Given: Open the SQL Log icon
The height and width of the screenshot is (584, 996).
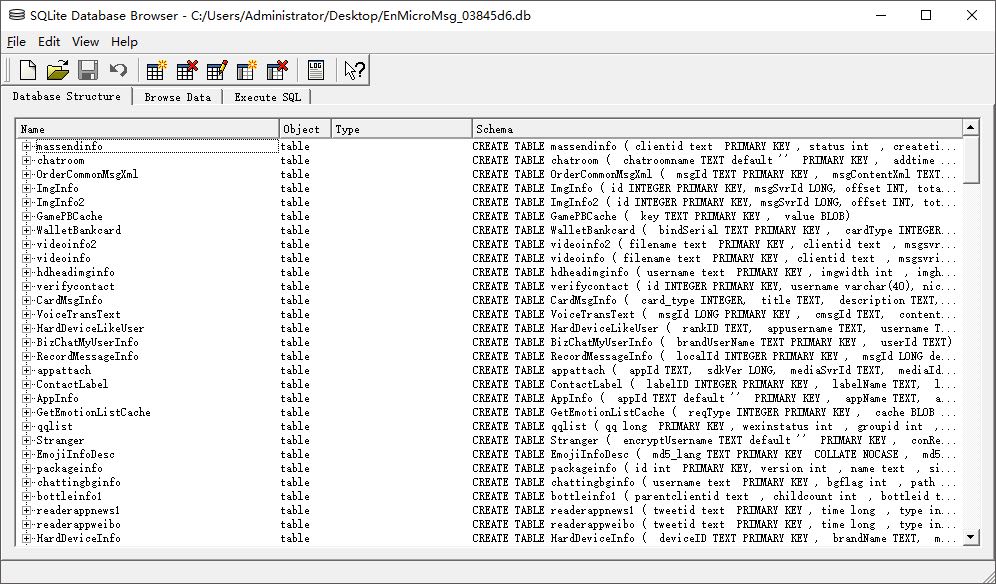Looking at the screenshot, I should [316, 70].
